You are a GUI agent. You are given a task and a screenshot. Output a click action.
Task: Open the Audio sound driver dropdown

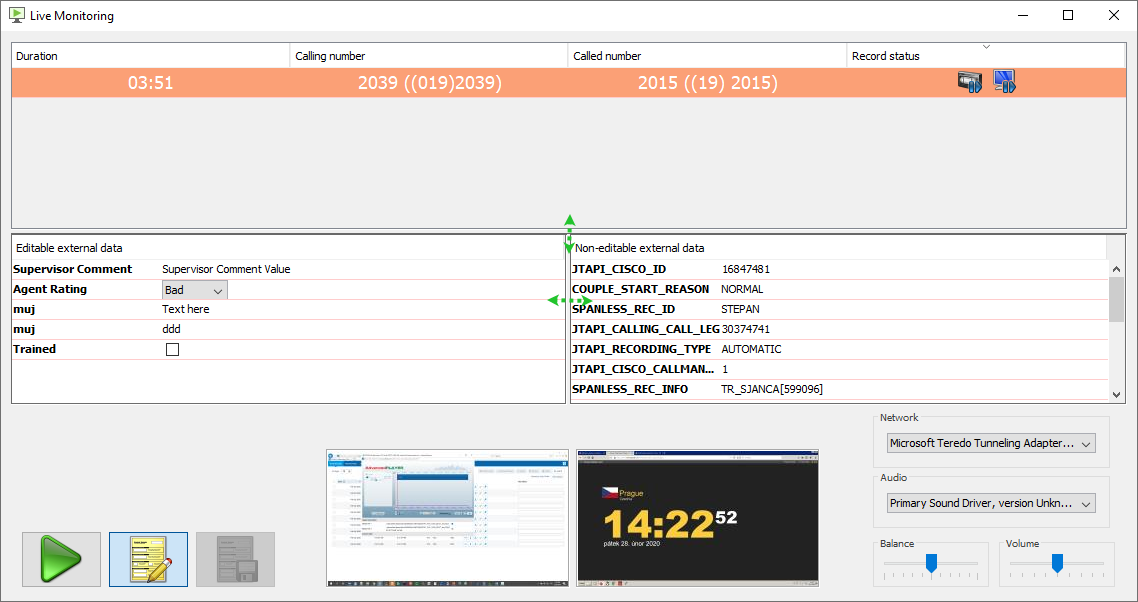[x=991, y=503]
